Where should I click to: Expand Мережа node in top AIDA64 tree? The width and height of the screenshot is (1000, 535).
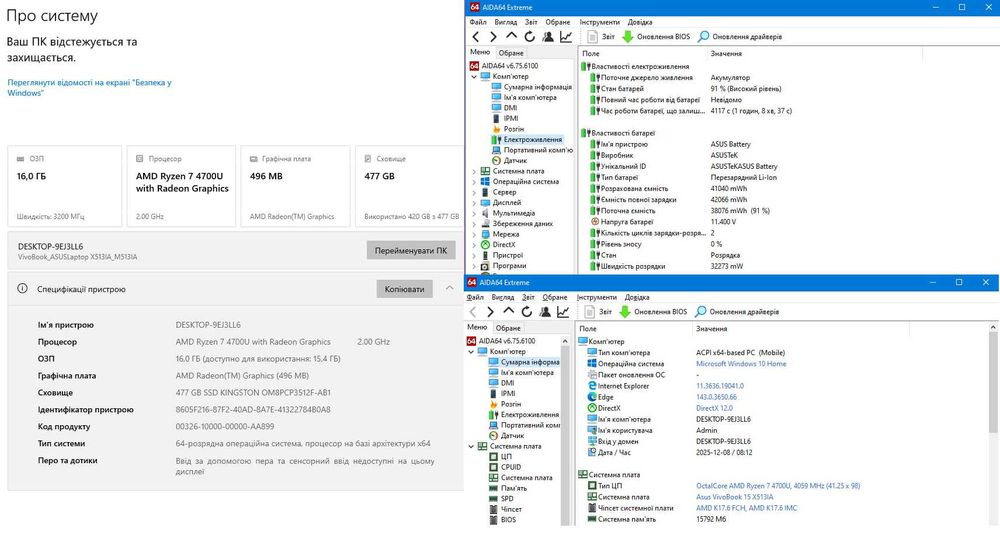point(474,235)
